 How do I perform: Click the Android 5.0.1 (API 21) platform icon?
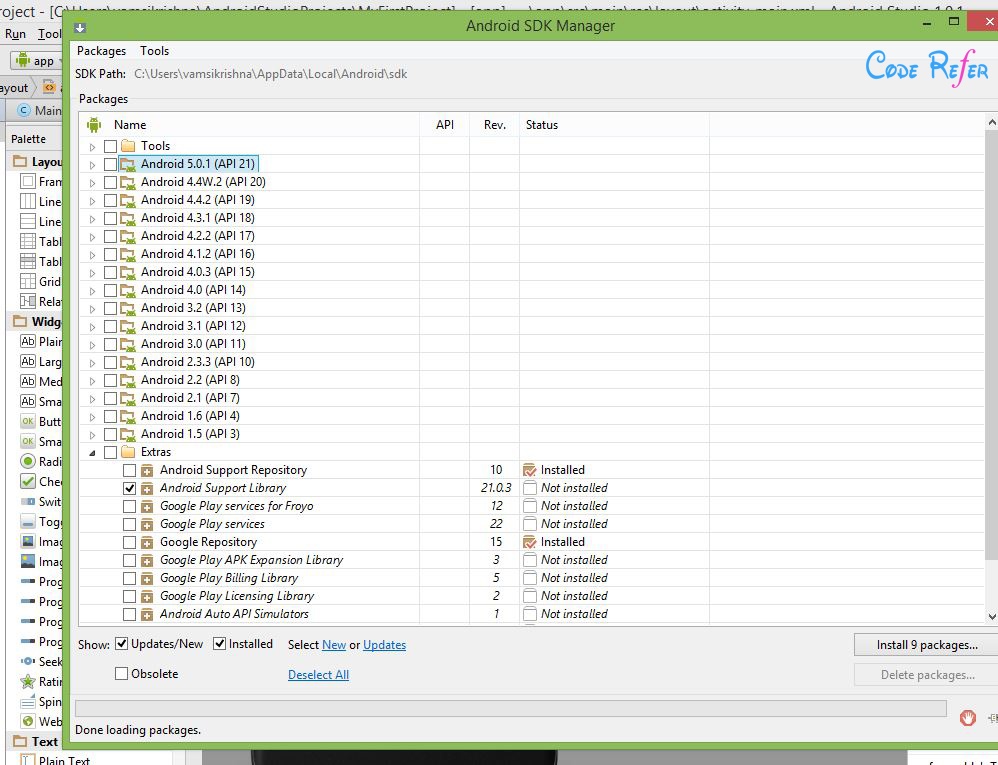[128, 164]
